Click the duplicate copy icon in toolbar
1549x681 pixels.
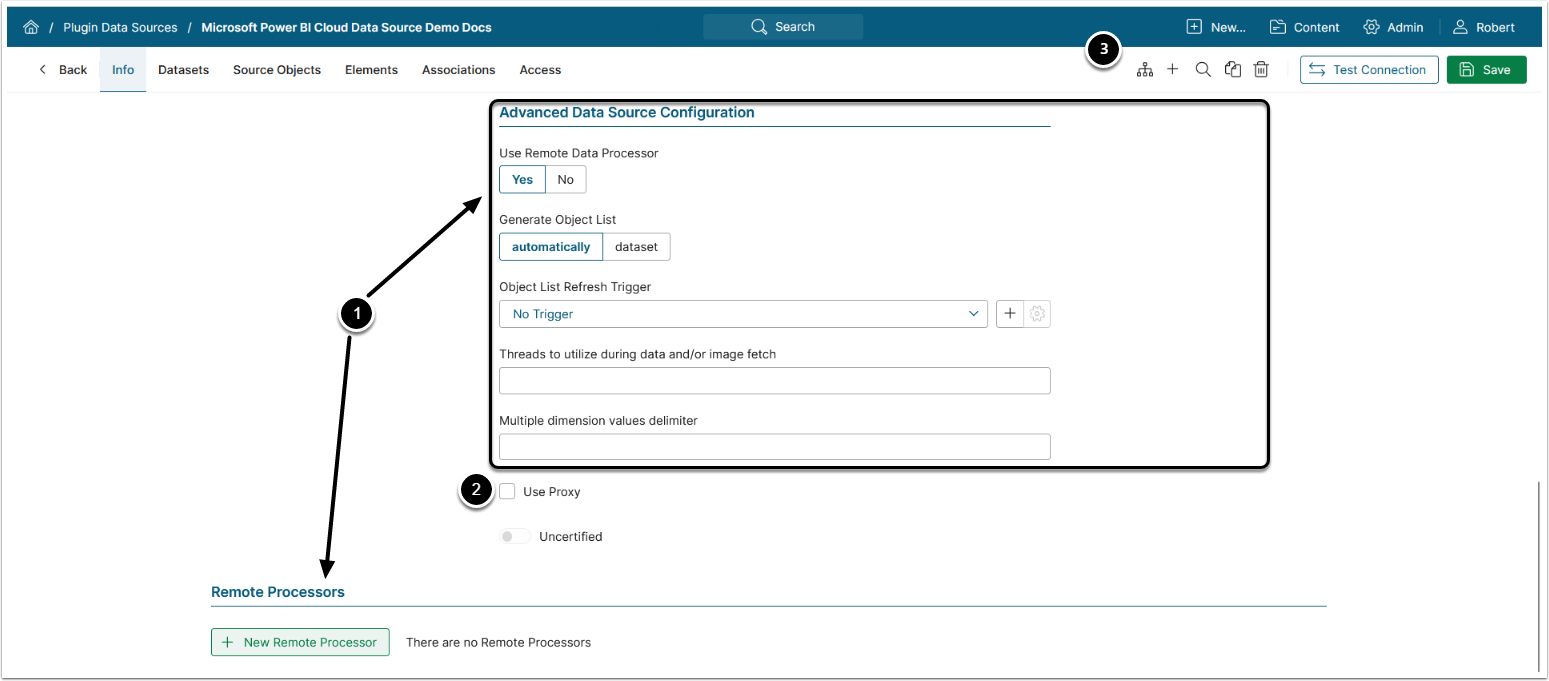click(x=1233, y=70)
